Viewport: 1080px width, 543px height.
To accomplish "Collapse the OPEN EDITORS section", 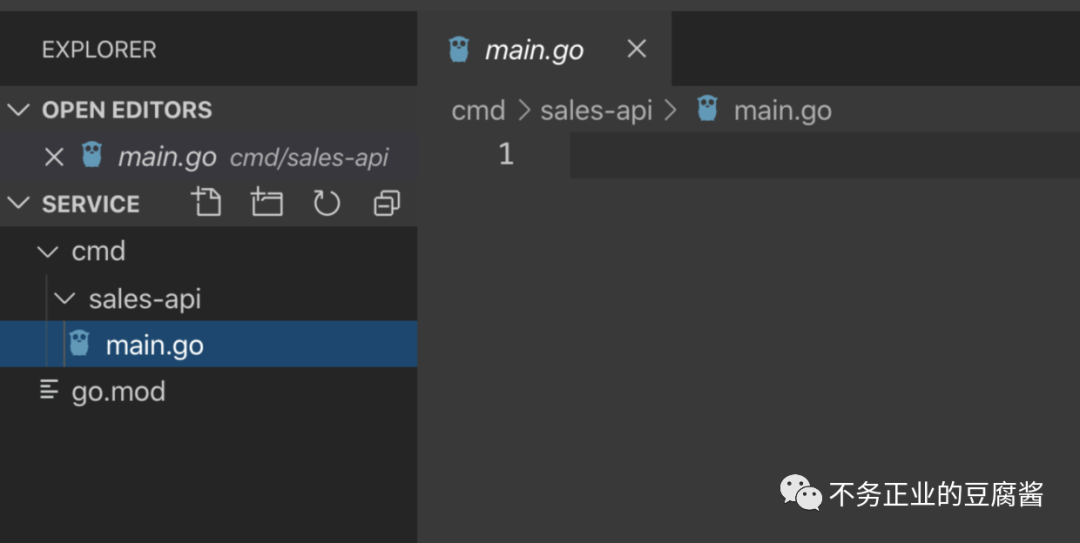I will (18, 110).
